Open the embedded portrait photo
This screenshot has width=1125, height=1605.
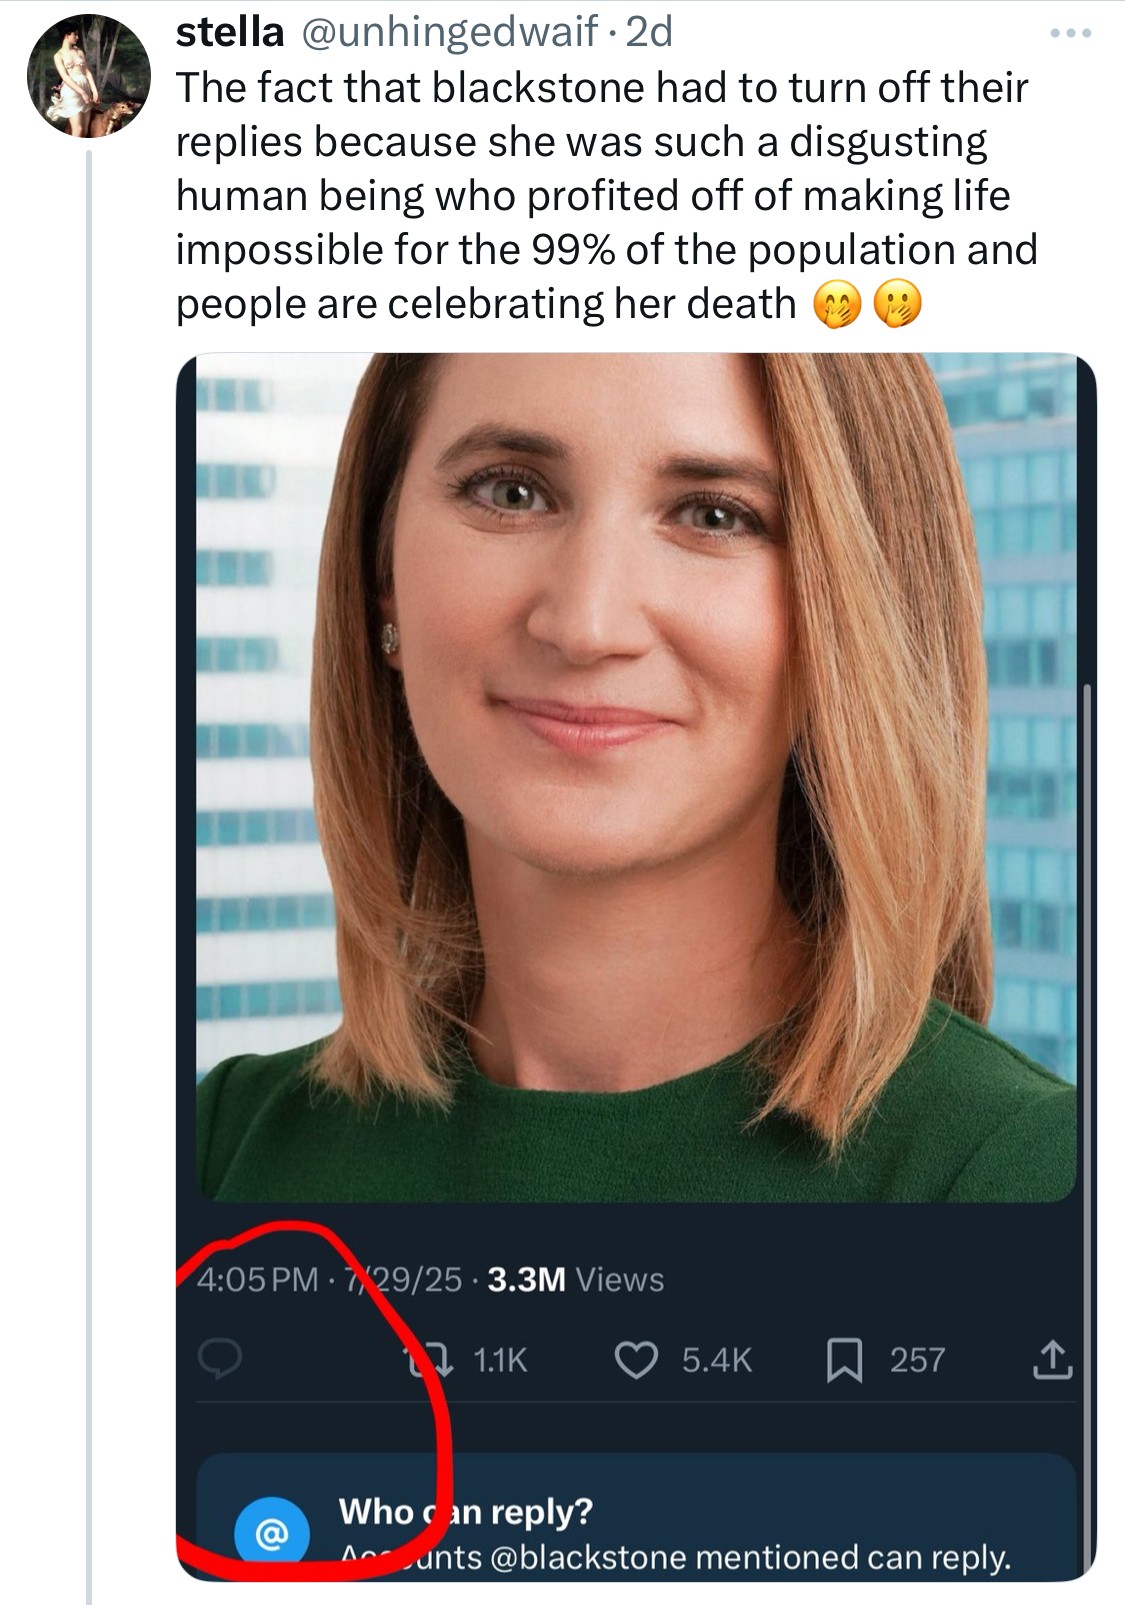point(636,777)
